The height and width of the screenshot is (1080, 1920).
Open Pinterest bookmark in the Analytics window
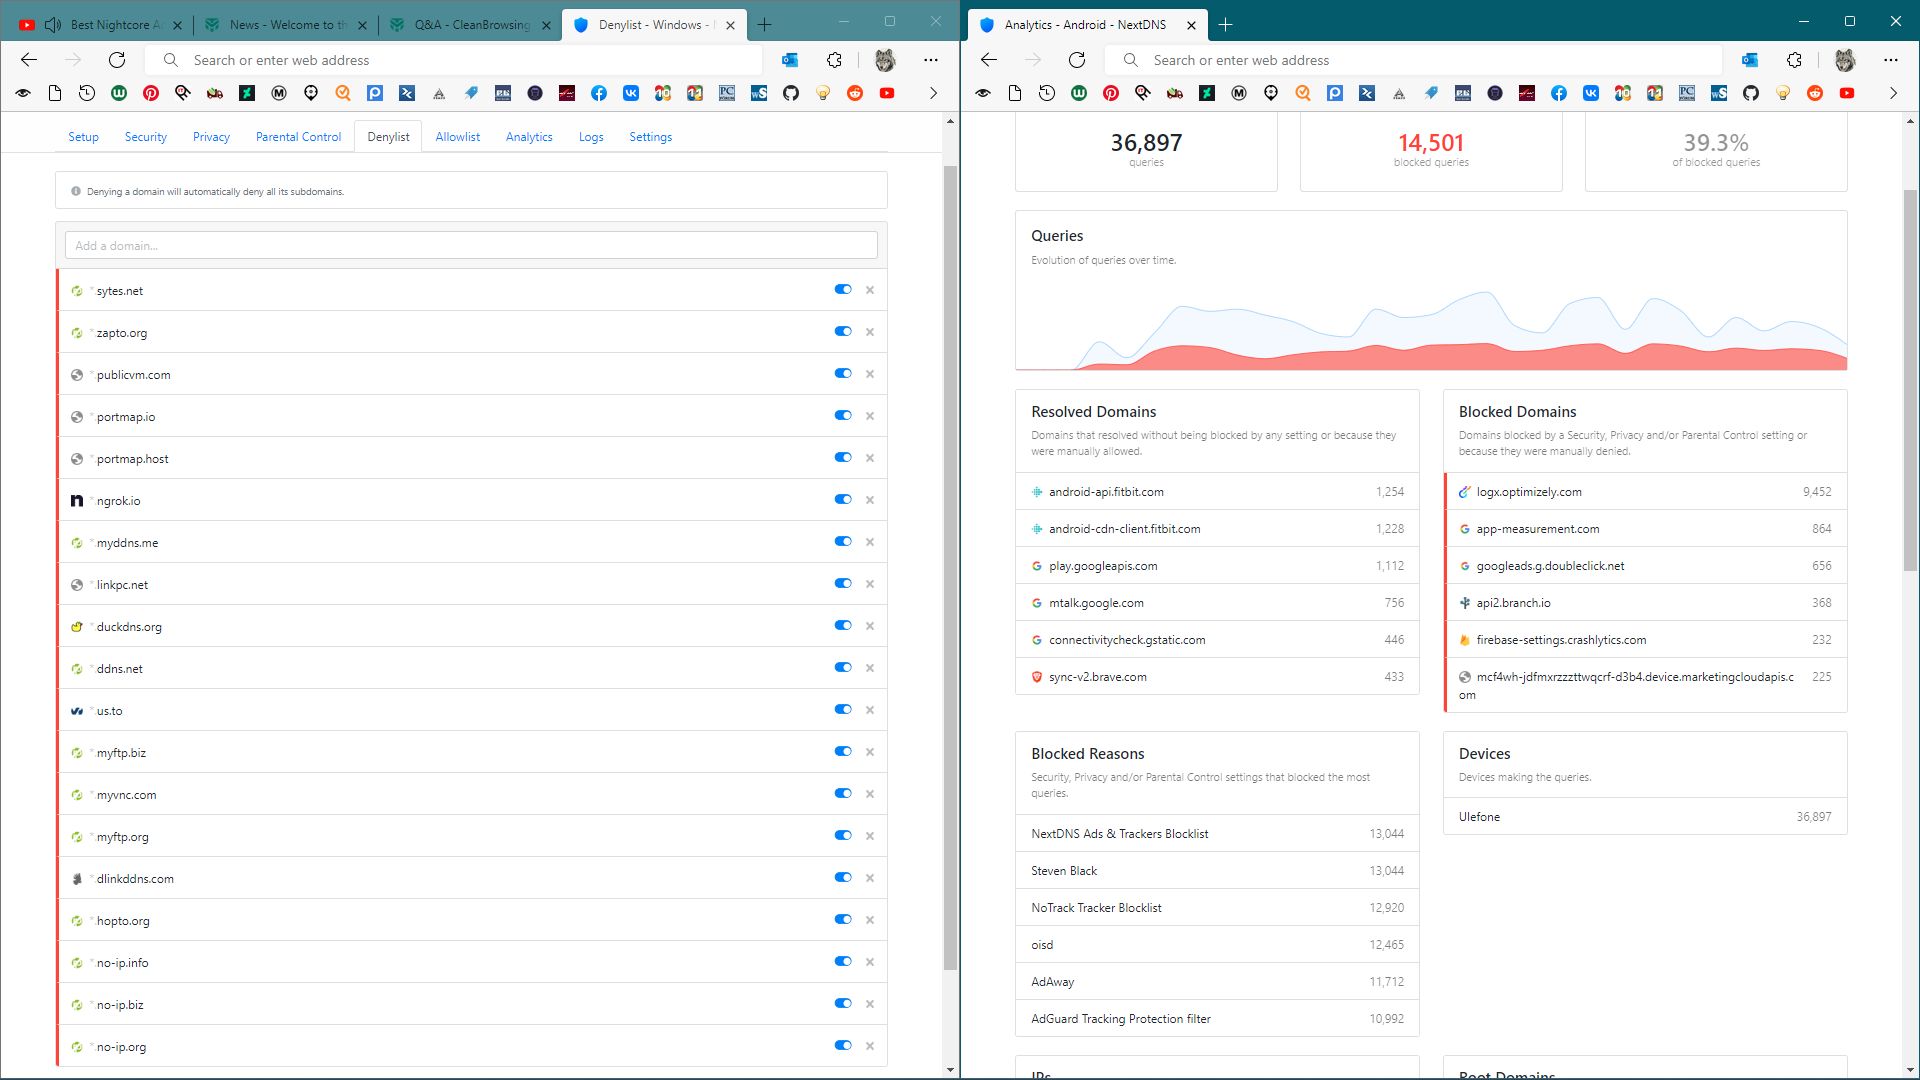1111,93
